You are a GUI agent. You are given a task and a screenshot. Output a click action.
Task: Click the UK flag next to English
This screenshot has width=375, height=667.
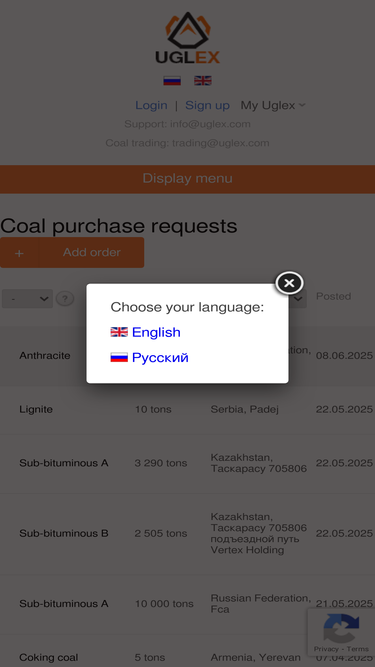point(119,332)
